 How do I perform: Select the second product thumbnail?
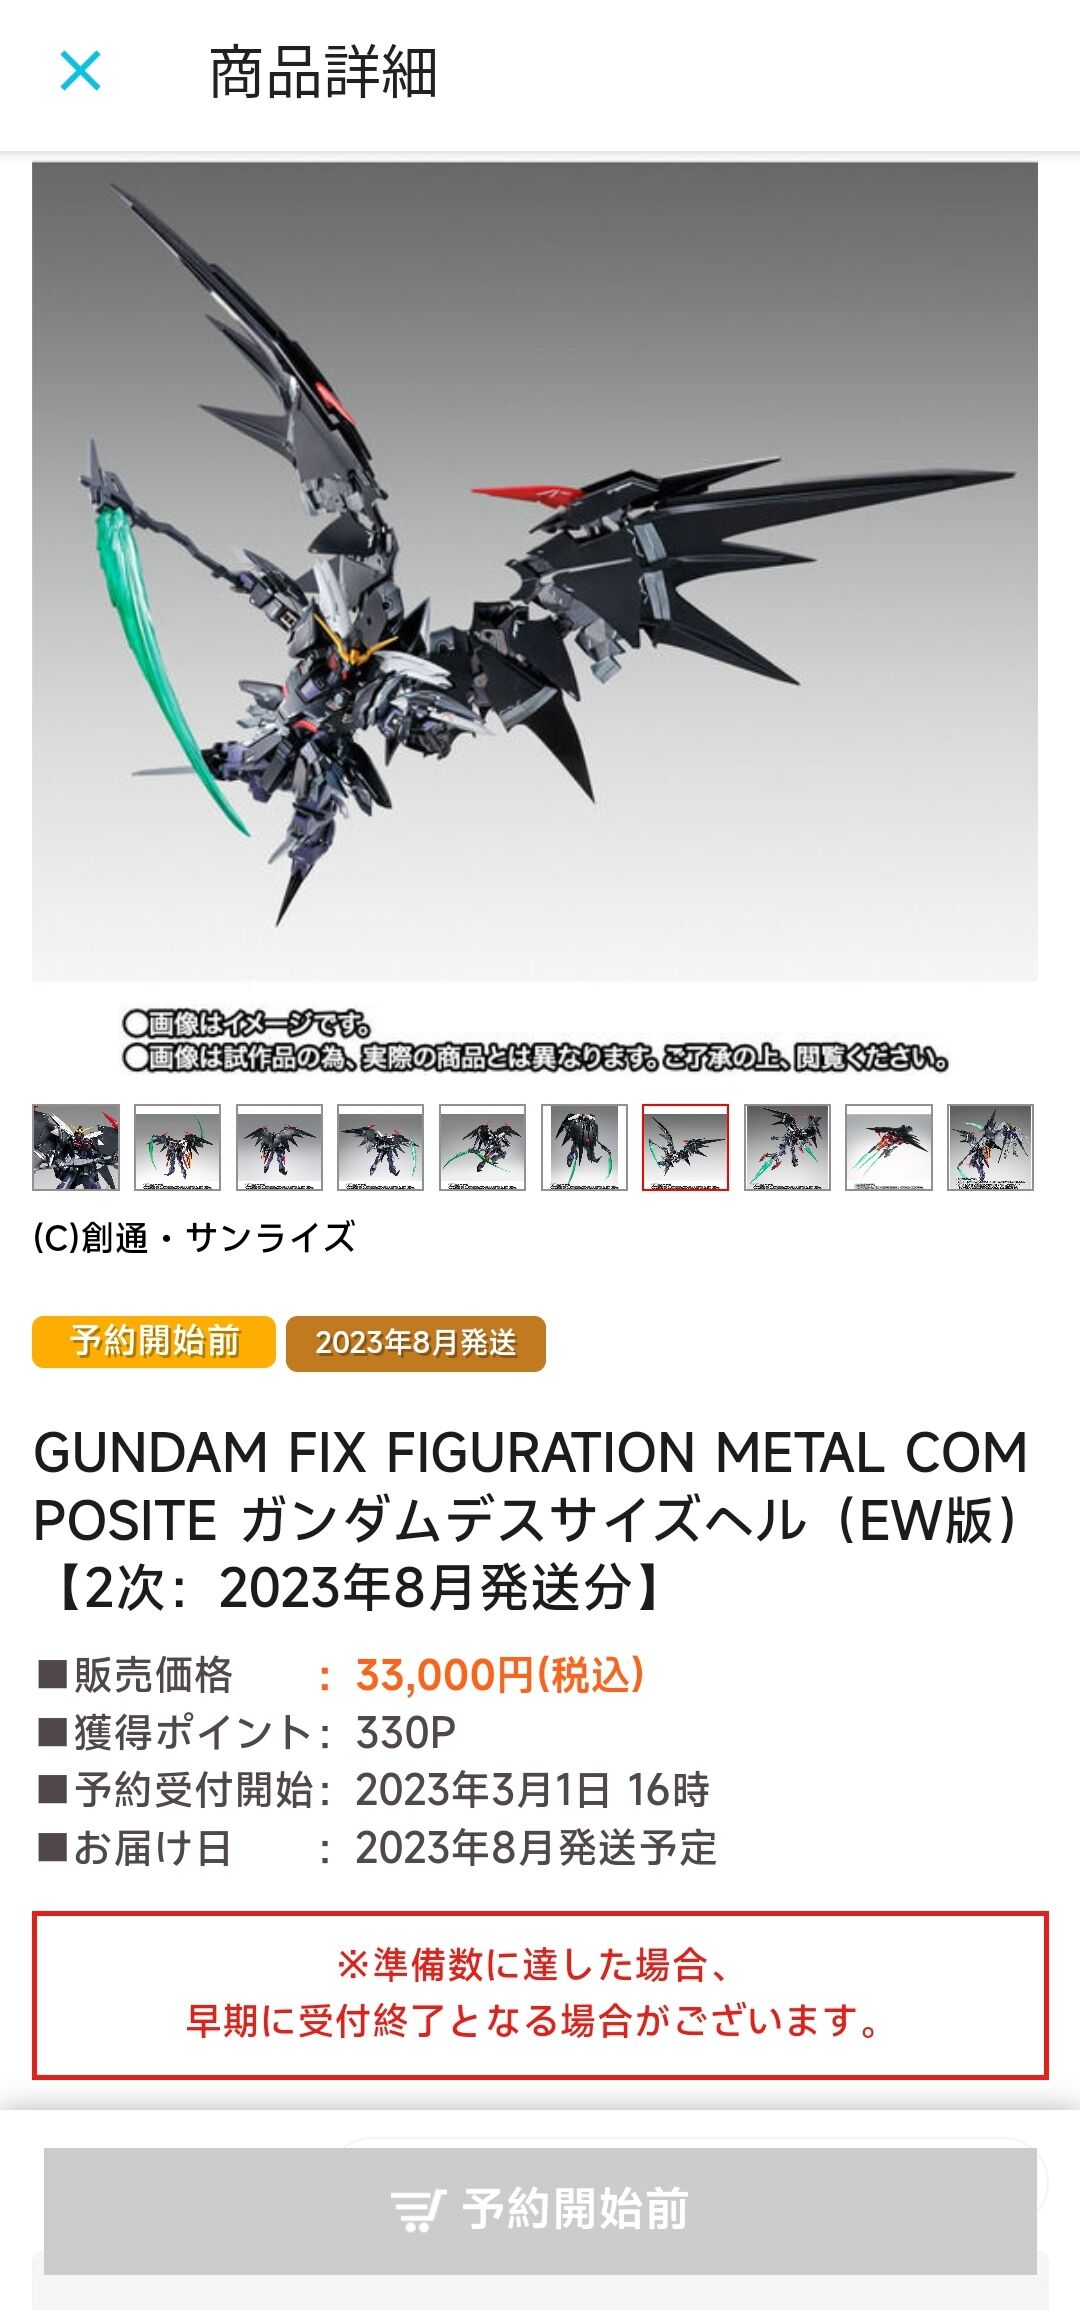click(x=177, y=1147)
